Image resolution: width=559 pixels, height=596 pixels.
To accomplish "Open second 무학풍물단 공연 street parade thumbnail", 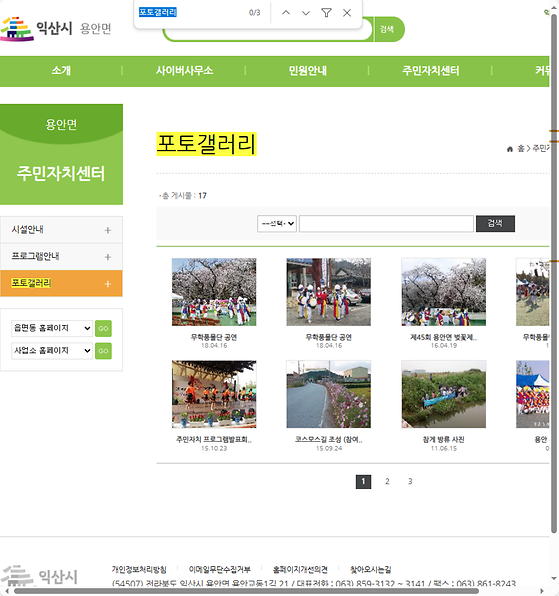I will click(328, 292).
